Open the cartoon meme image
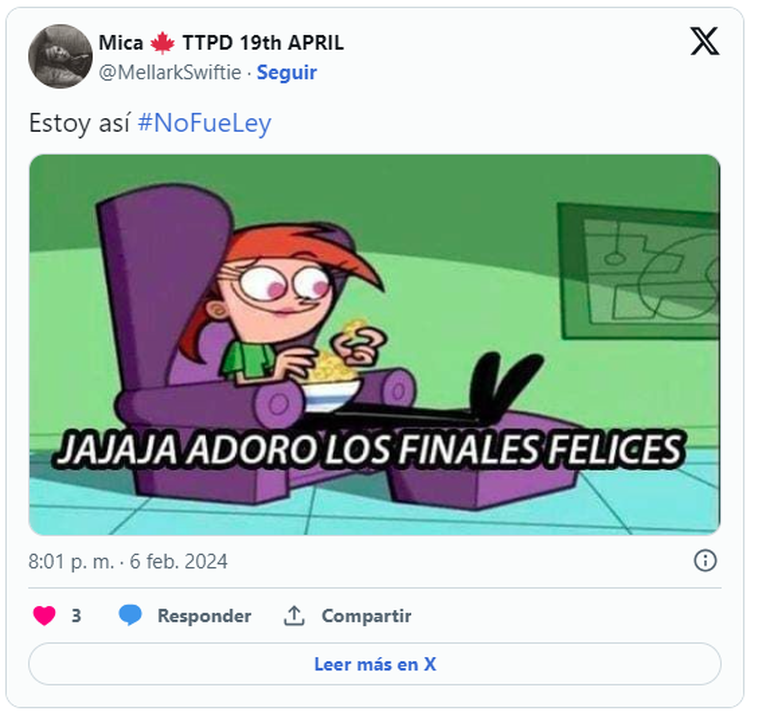Image resolution: width=770 pixels, height=723 pixels. click(375, 345)
